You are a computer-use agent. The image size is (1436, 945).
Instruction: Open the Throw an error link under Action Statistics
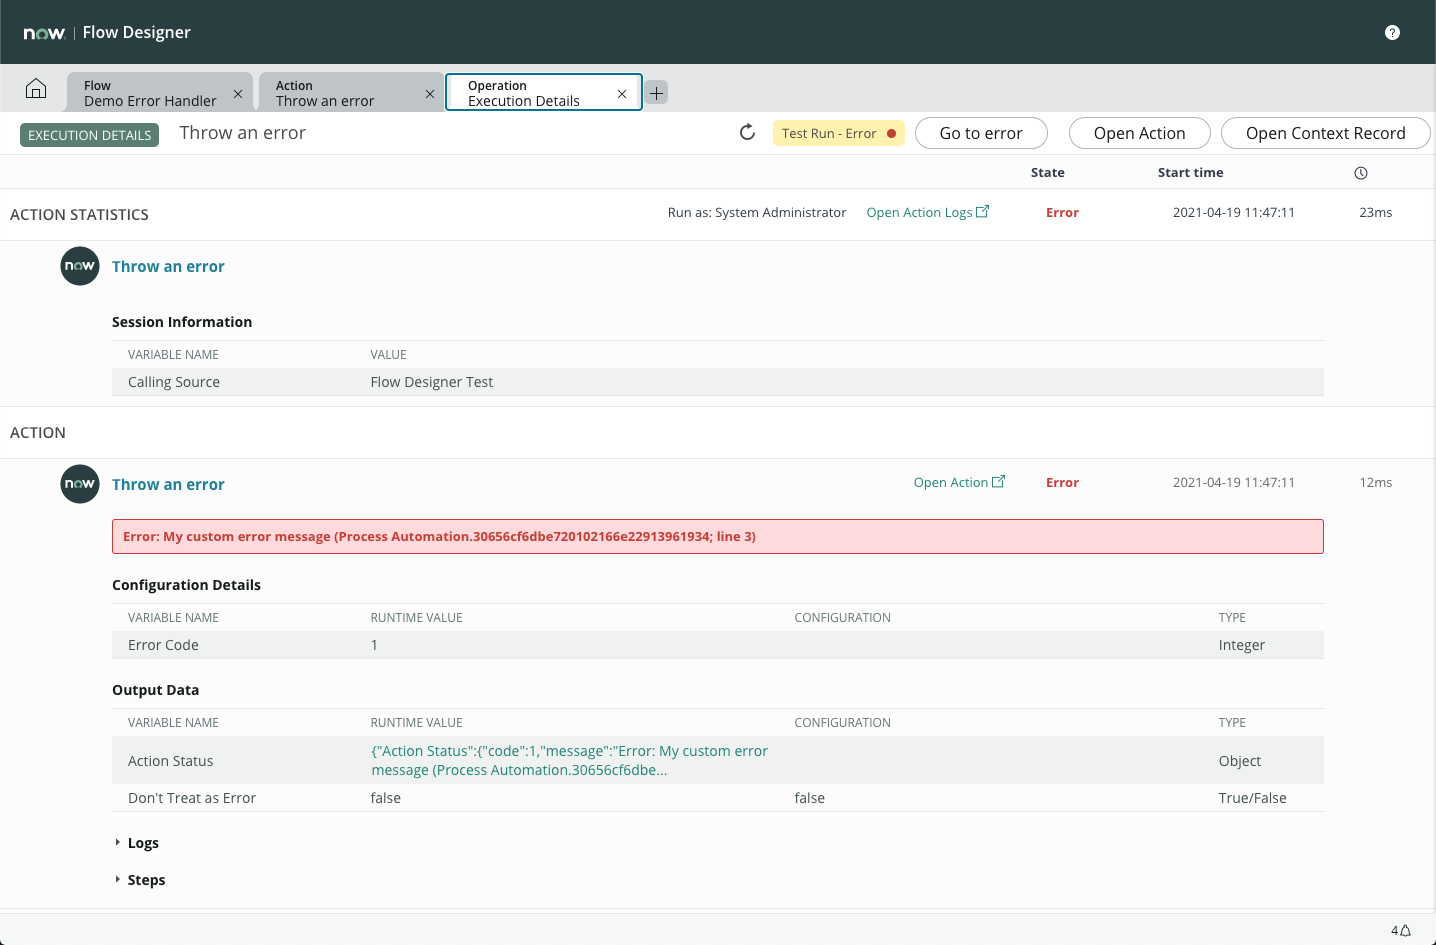click(168, 267)
